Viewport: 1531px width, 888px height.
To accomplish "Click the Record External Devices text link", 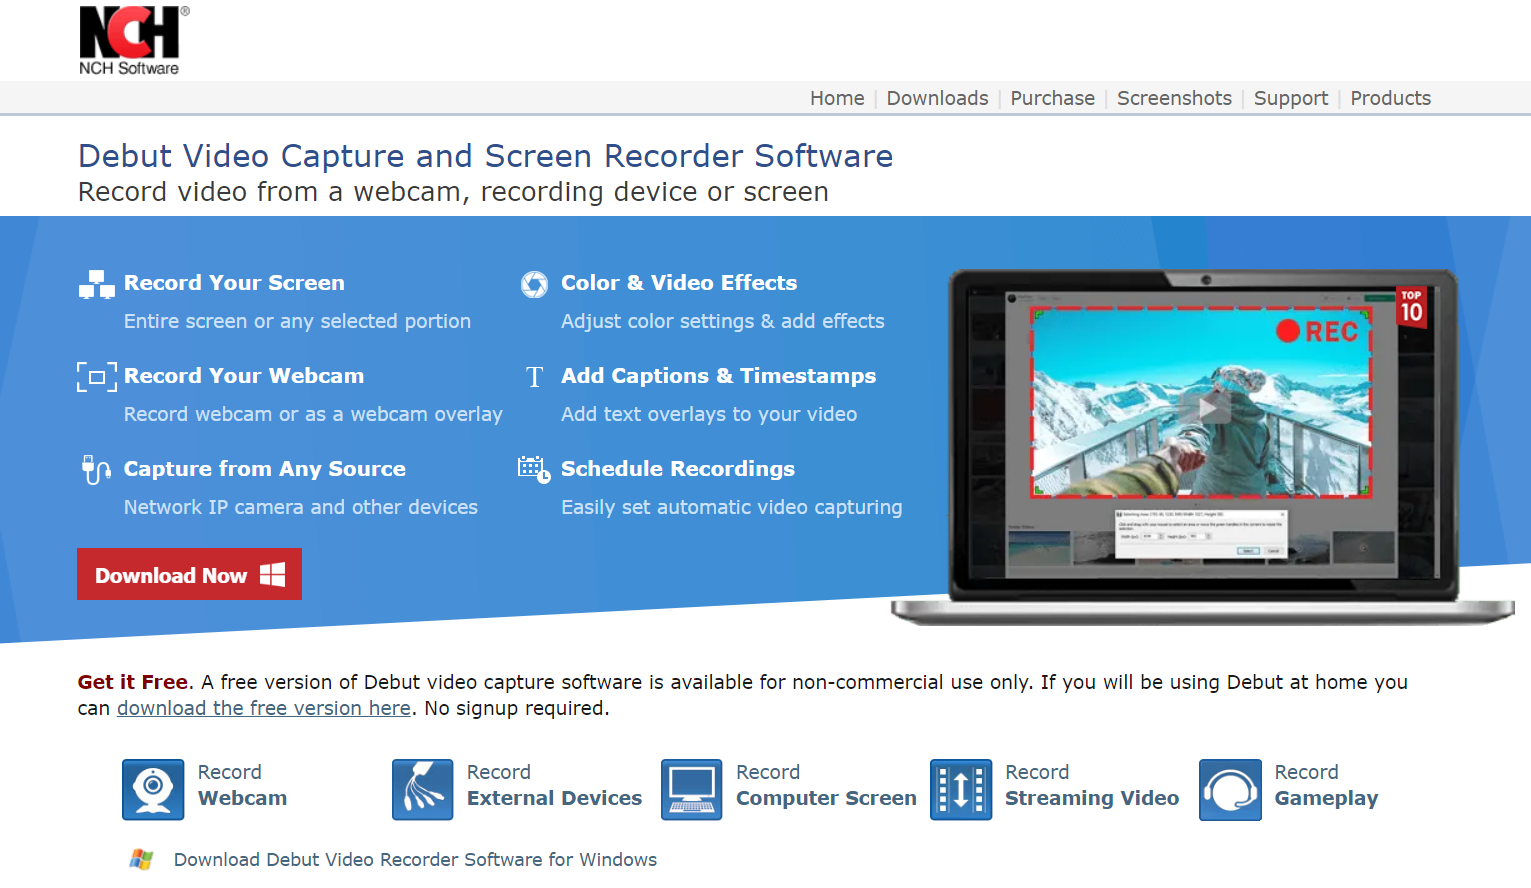I will tap(554, 785).
